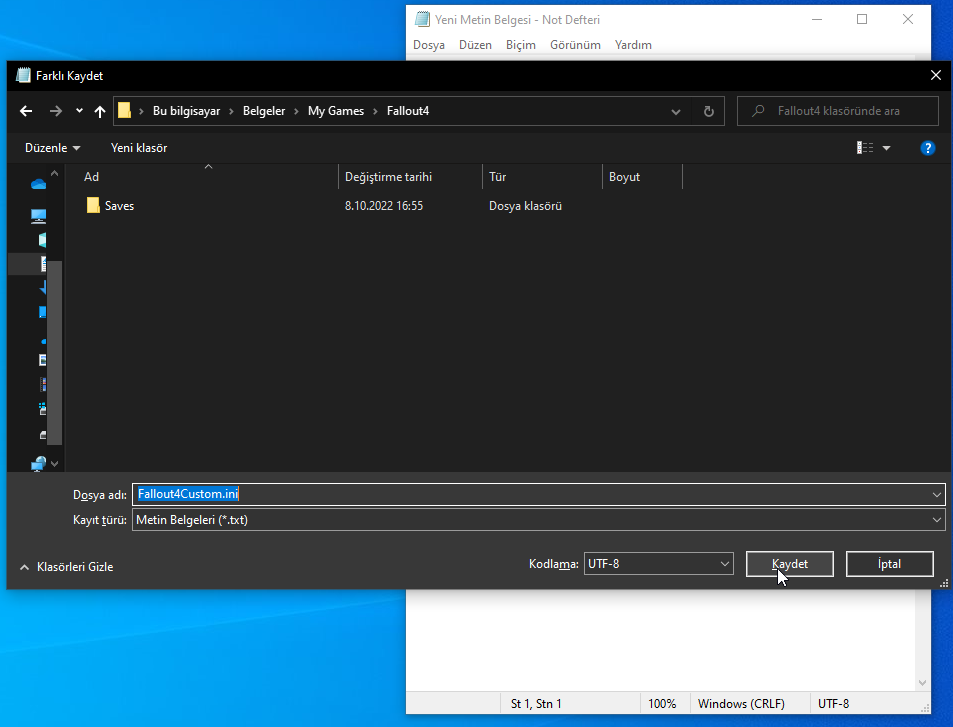The image size is (953, 727).
Task: Select Videos icon in navigation pane
Action: [x=43, y=384]
